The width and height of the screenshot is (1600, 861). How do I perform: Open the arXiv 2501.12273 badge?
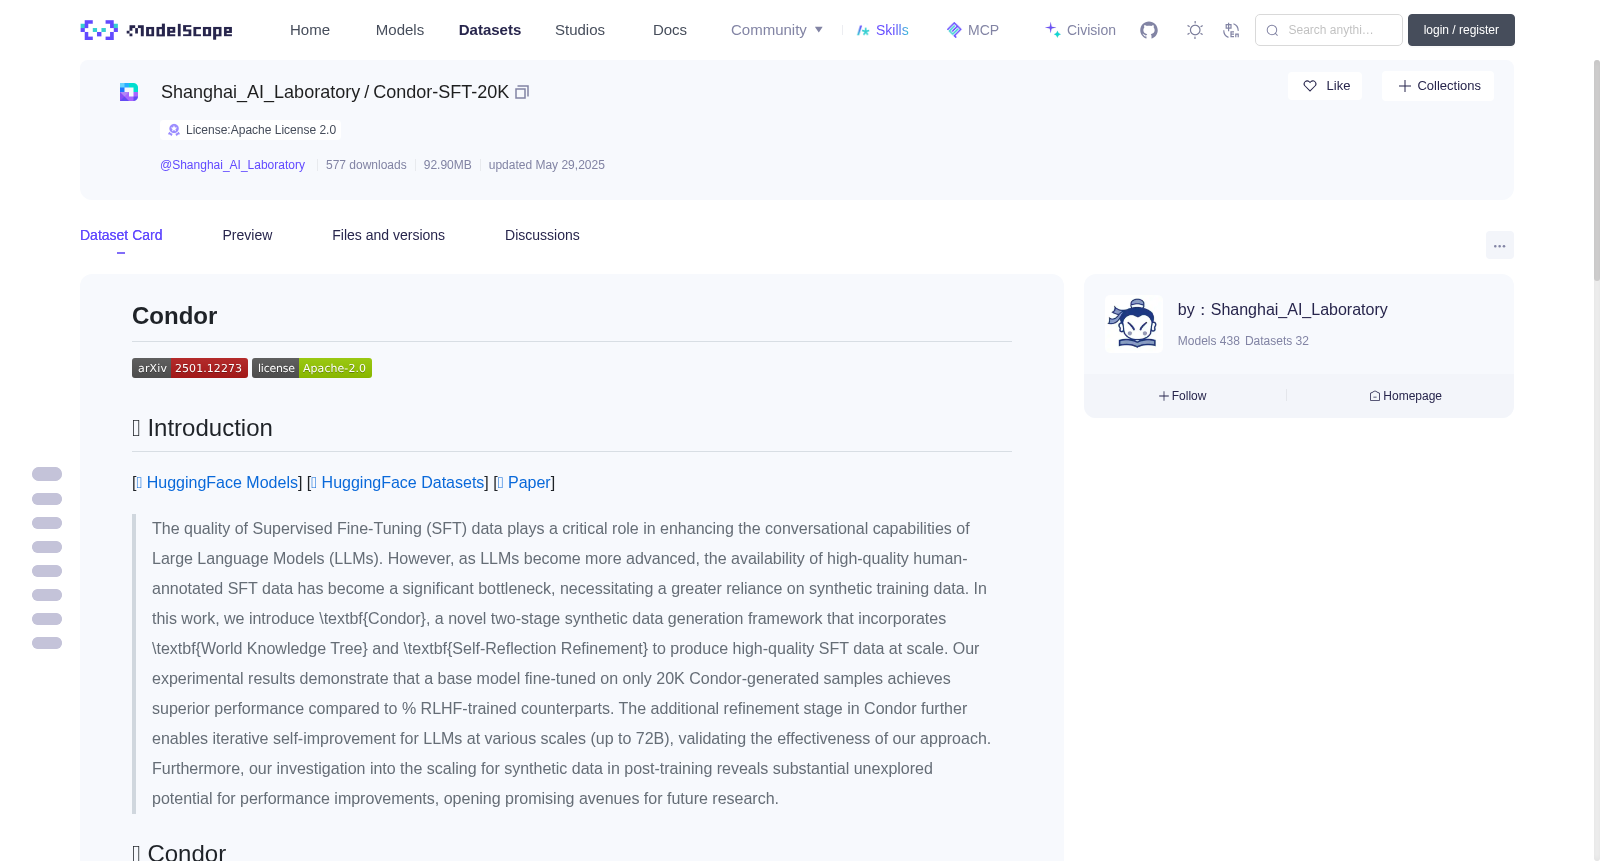pos(190,368)
